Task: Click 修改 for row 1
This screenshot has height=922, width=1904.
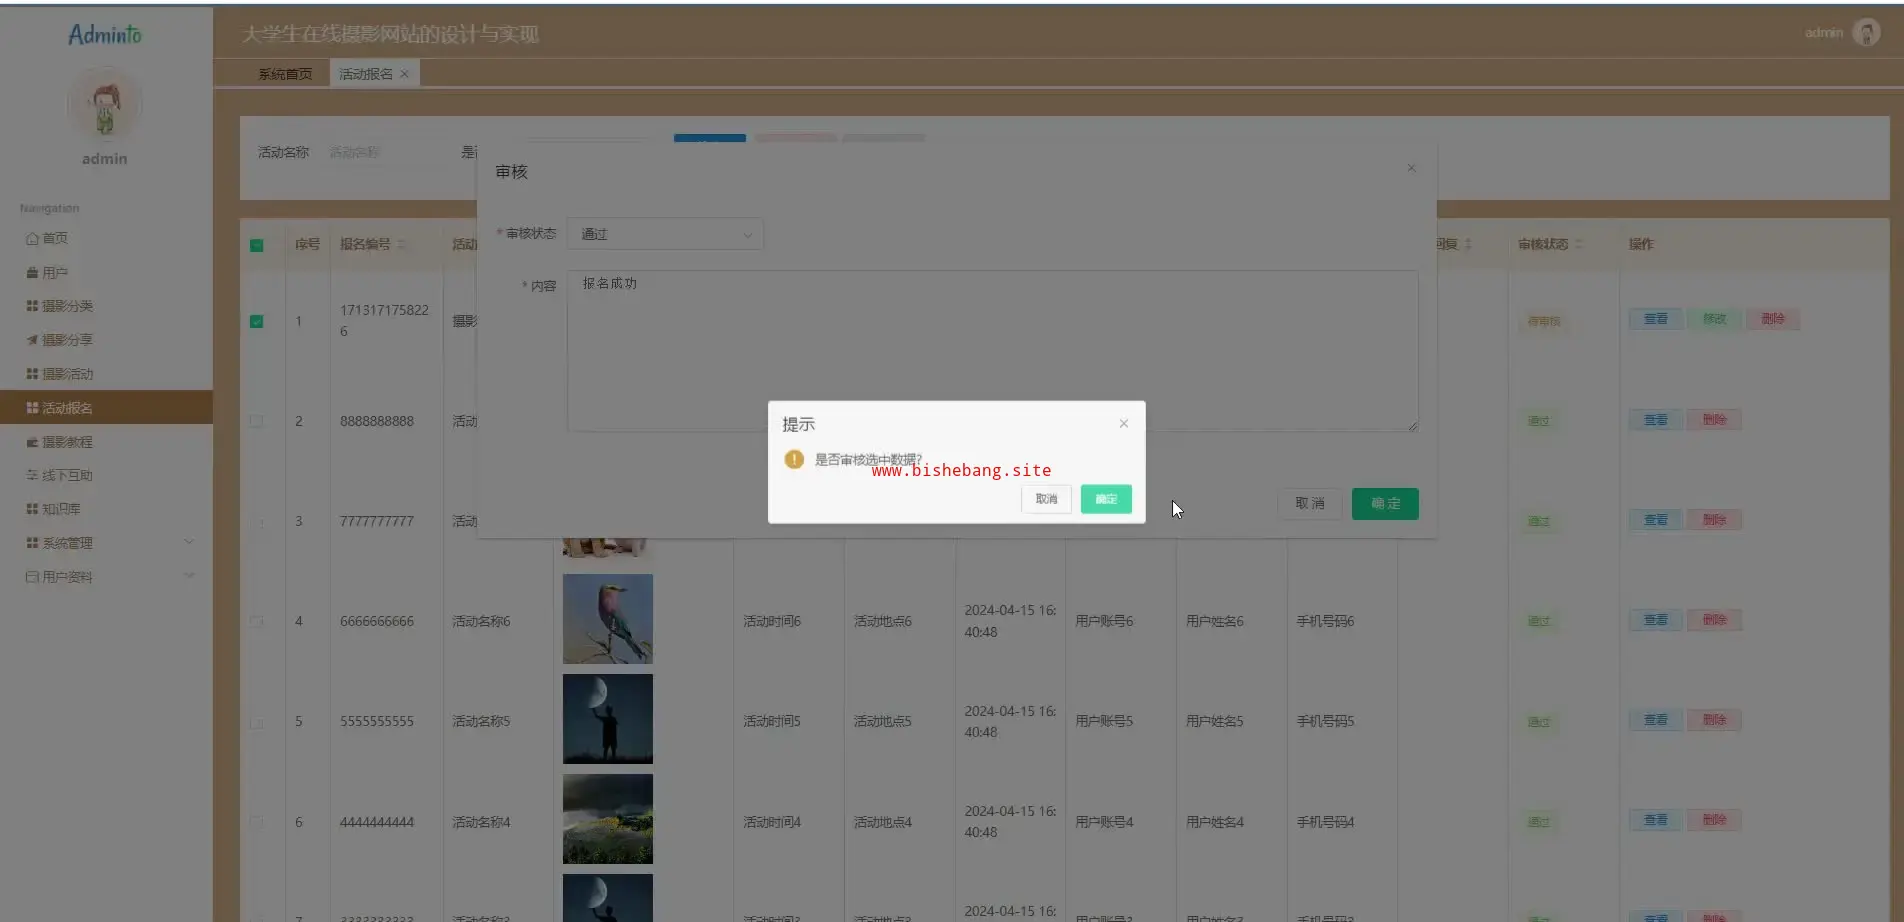Action: point(1714,319)
